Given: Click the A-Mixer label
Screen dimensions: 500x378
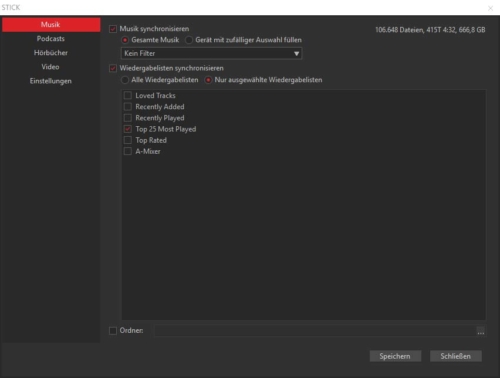Looking at the screenshot, I should click(148, 151).
